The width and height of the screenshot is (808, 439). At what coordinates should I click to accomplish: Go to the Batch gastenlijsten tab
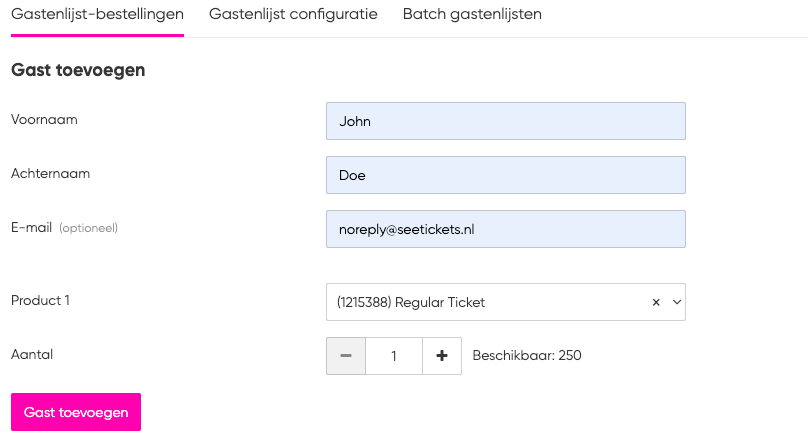pos(472,14)
